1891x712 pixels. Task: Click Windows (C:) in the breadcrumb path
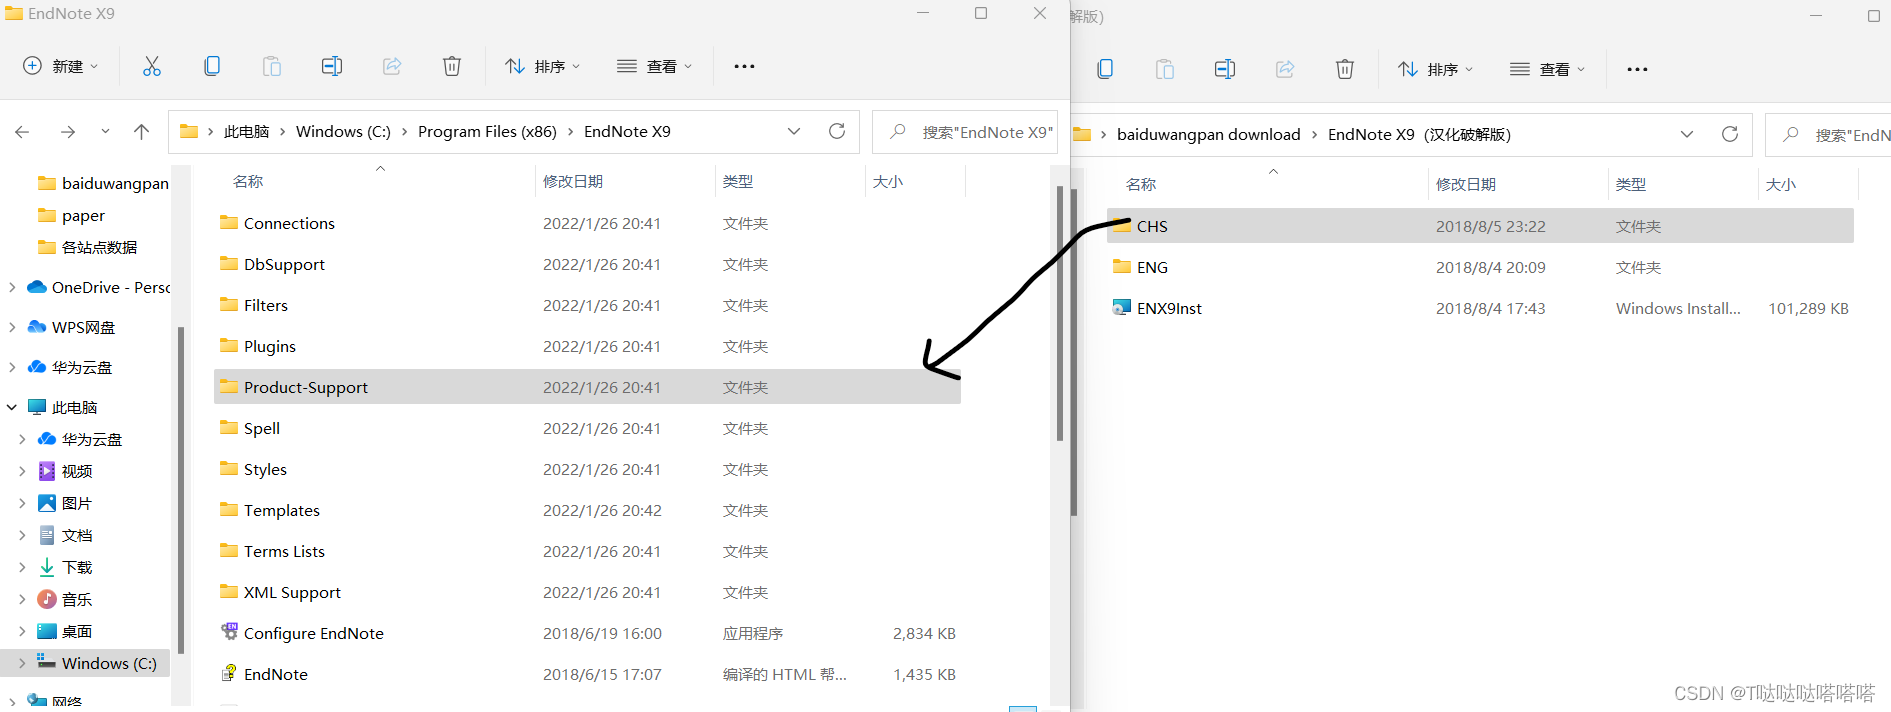click(343, 131)
